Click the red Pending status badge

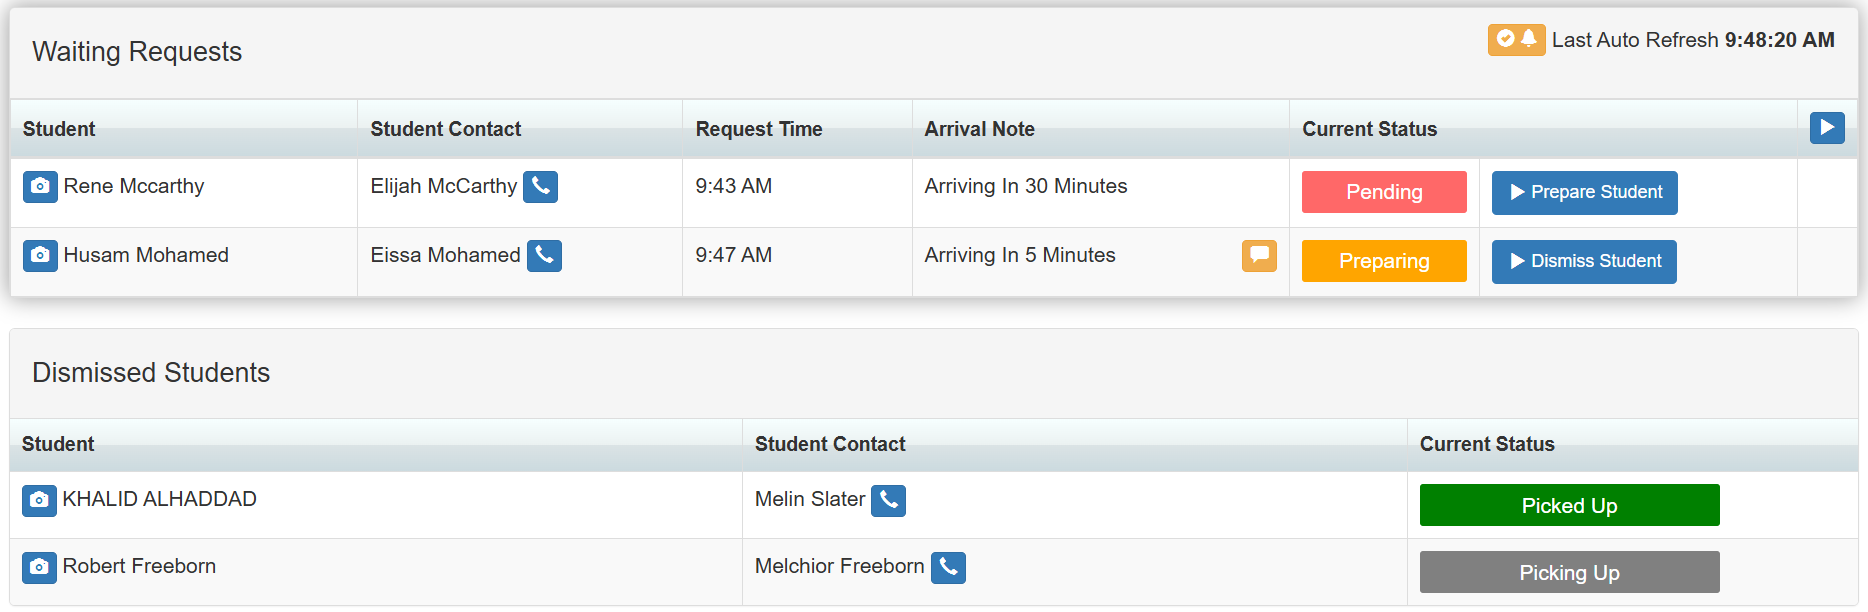click(1384, 192)
